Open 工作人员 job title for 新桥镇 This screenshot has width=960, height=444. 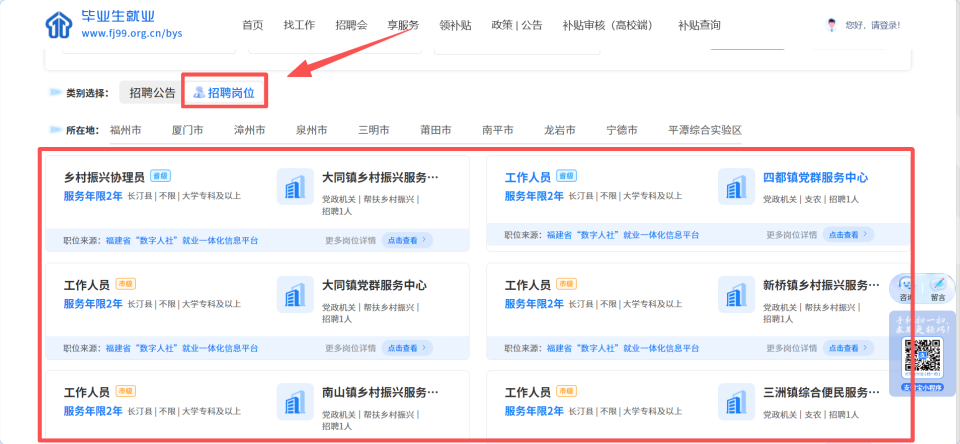click(x=527, y=285)
